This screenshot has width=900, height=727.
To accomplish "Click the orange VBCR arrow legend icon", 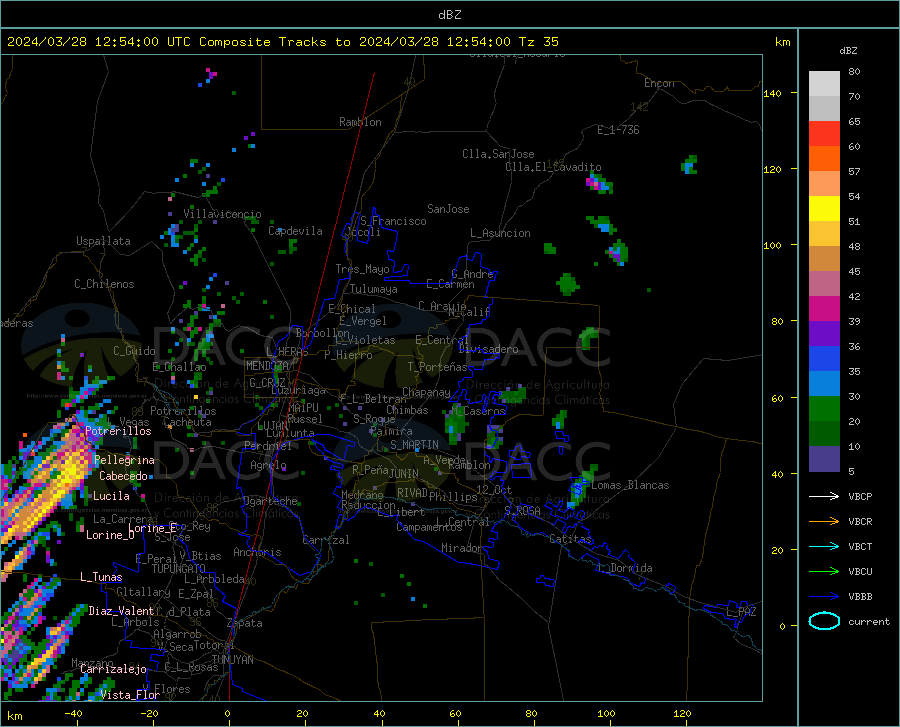I will coord(824,522).
